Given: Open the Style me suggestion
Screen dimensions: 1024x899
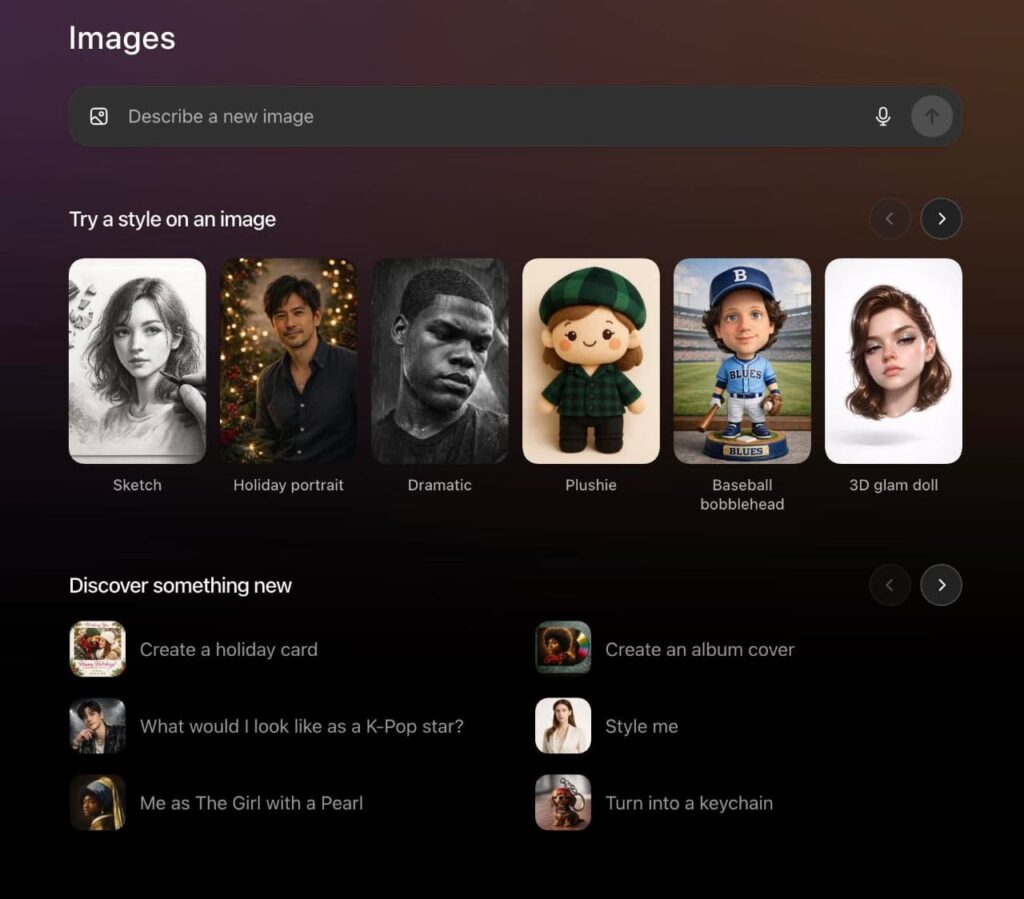Looking at the screenshot, I should pos(641,727).
